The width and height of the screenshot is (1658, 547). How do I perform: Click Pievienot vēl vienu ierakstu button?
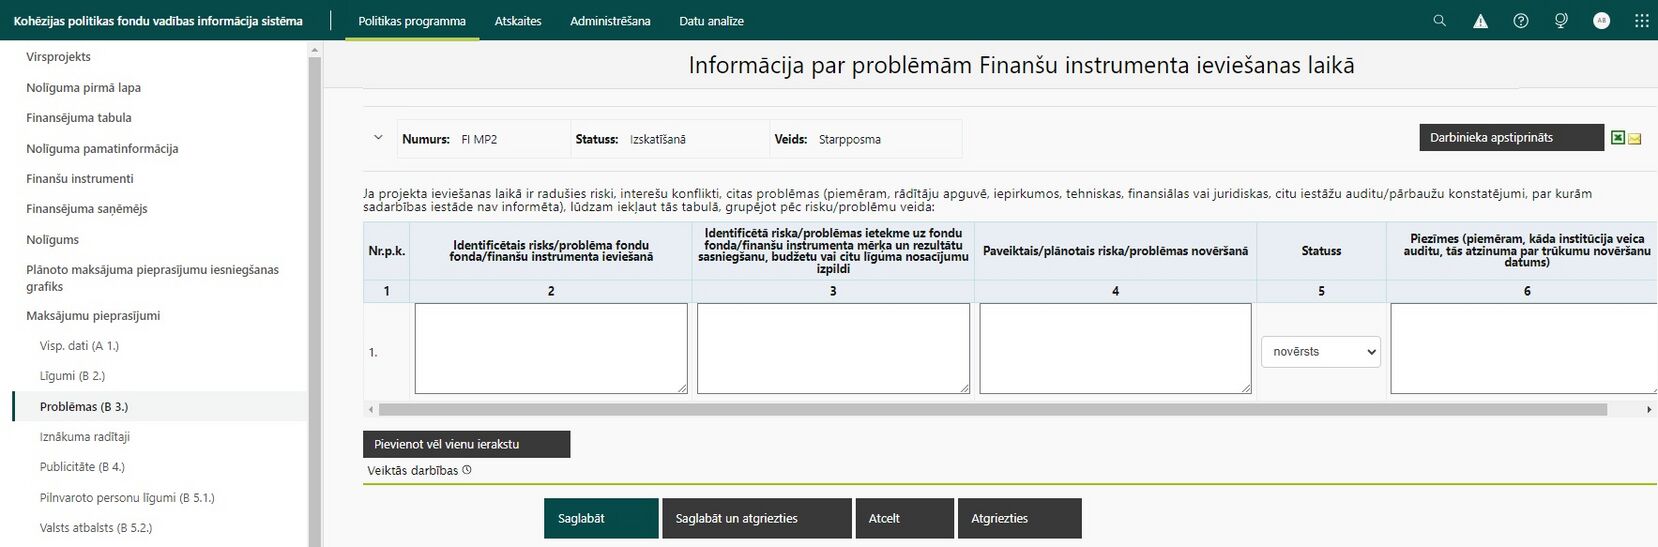point(466,444)
